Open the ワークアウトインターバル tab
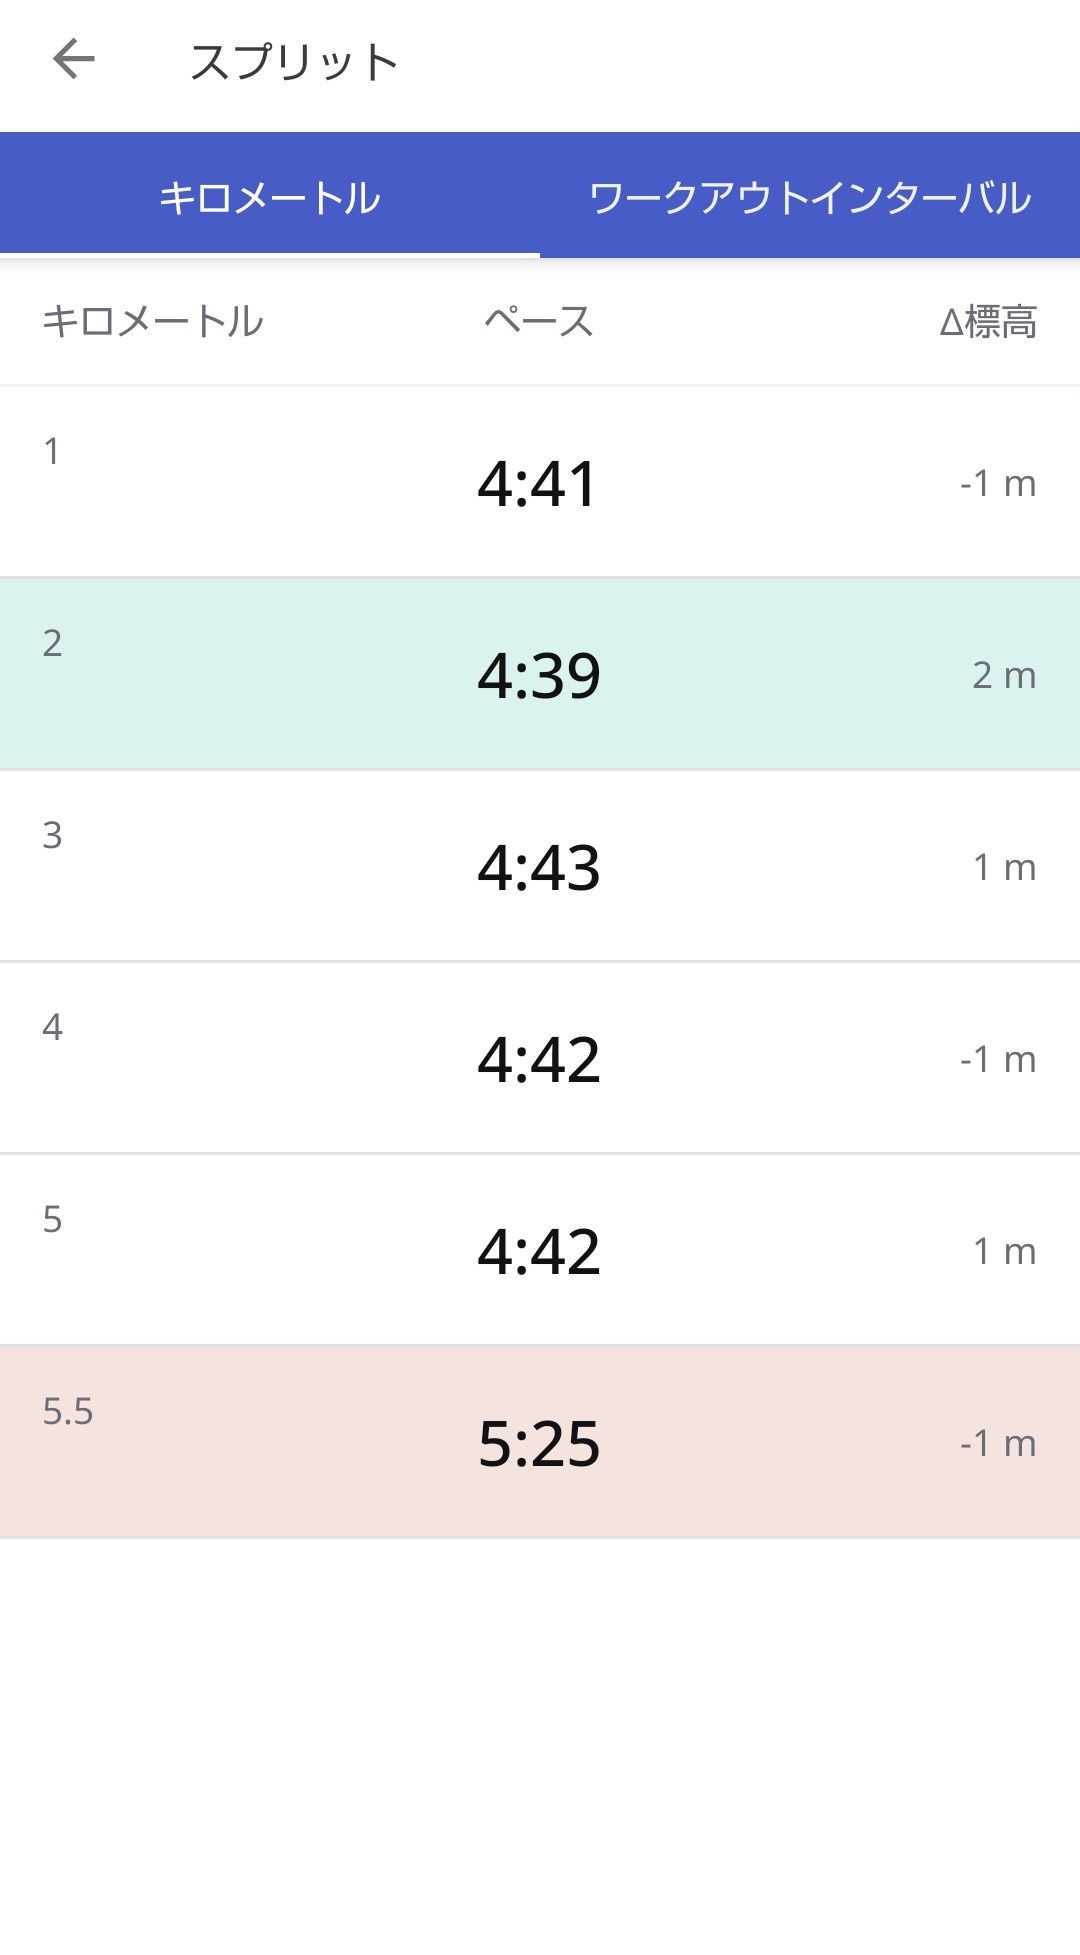 point(810,197)
